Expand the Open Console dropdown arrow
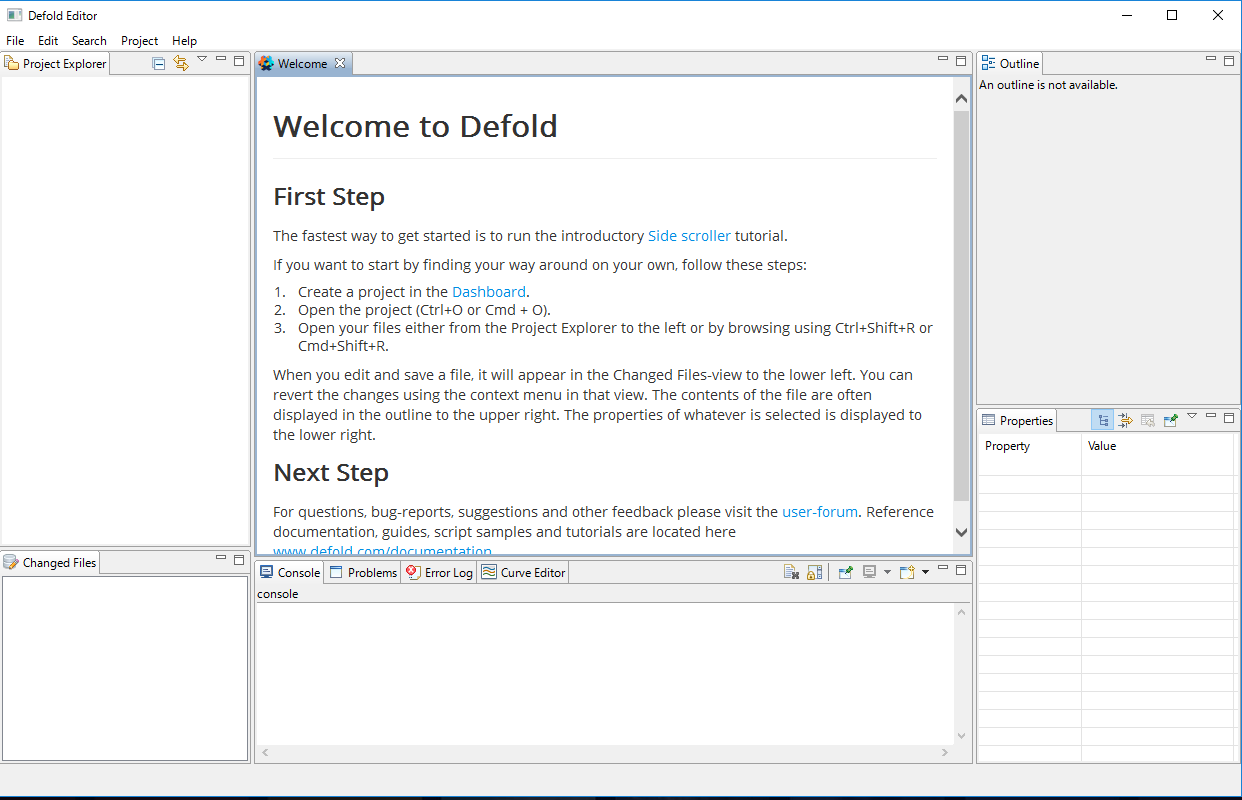 (925, 572)
